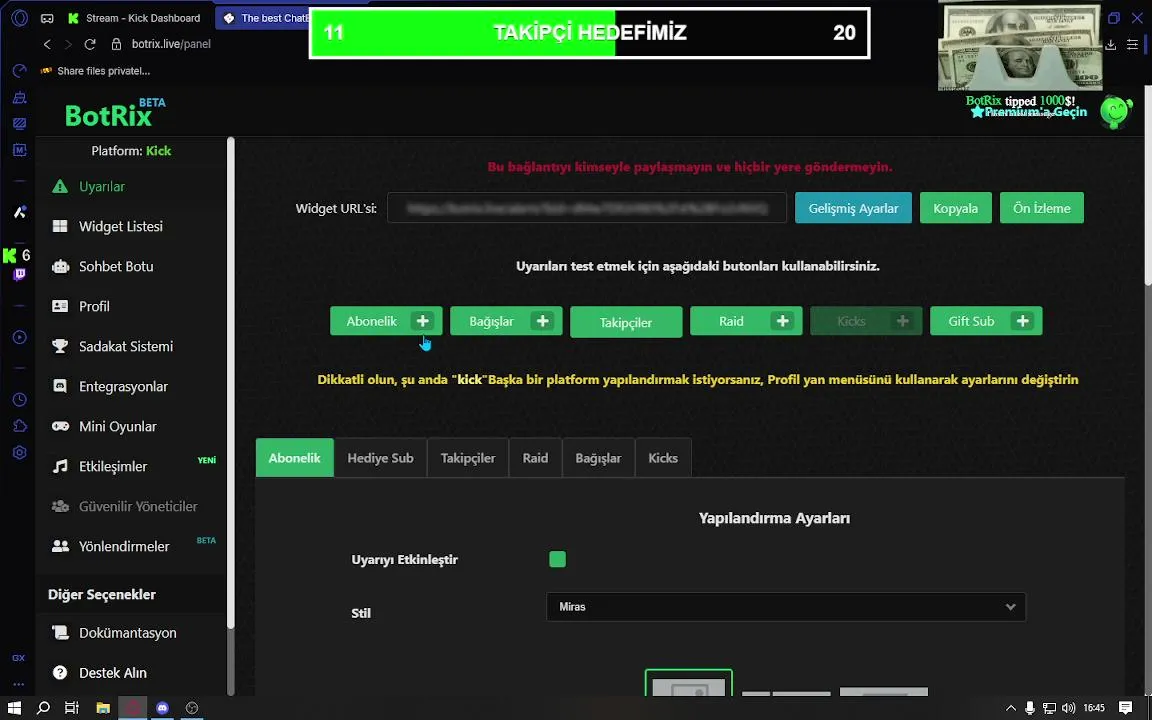Open the taskbar volume speaker icon

(x=1068, y=708)
